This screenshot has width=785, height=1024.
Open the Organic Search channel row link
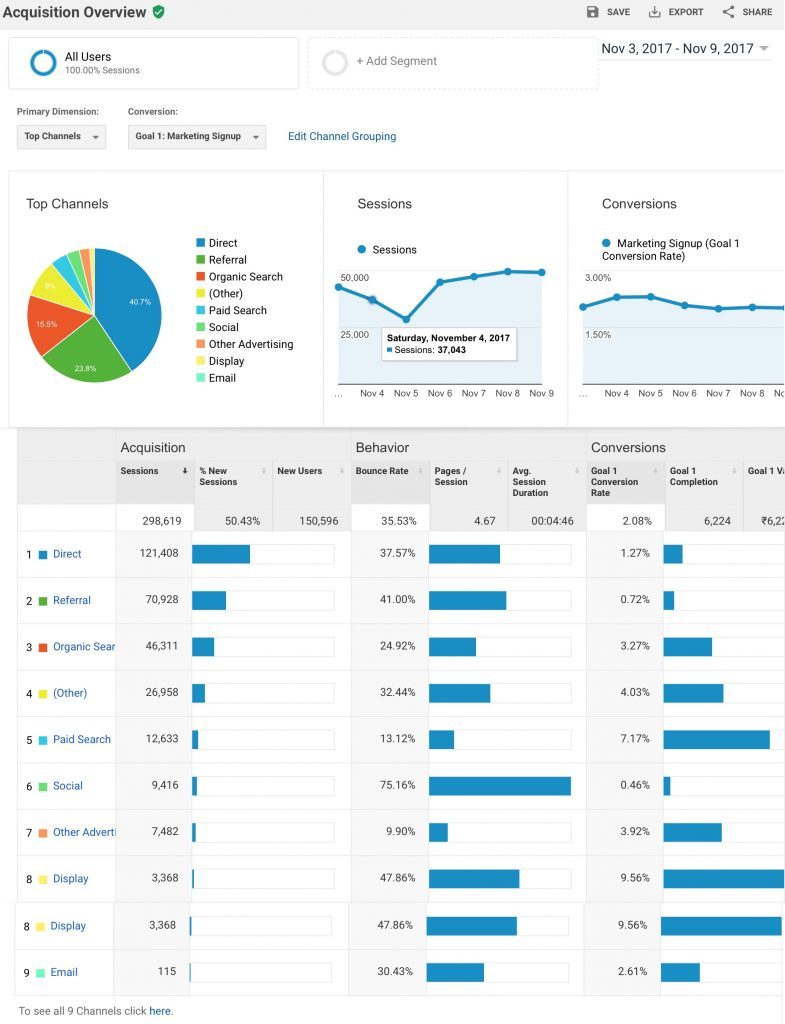click(x=84, y=647)
